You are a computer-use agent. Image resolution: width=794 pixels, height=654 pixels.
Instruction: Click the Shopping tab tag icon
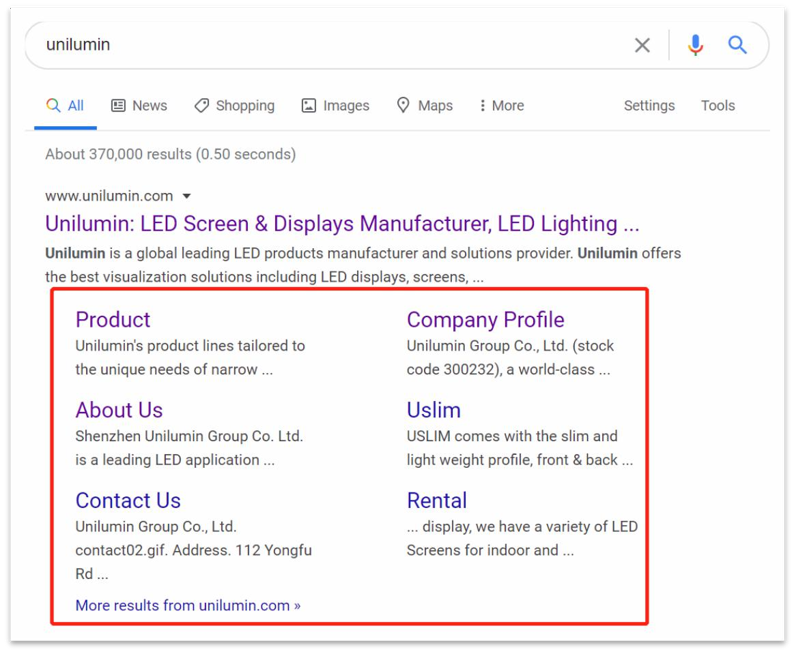(x=202, y=105)
